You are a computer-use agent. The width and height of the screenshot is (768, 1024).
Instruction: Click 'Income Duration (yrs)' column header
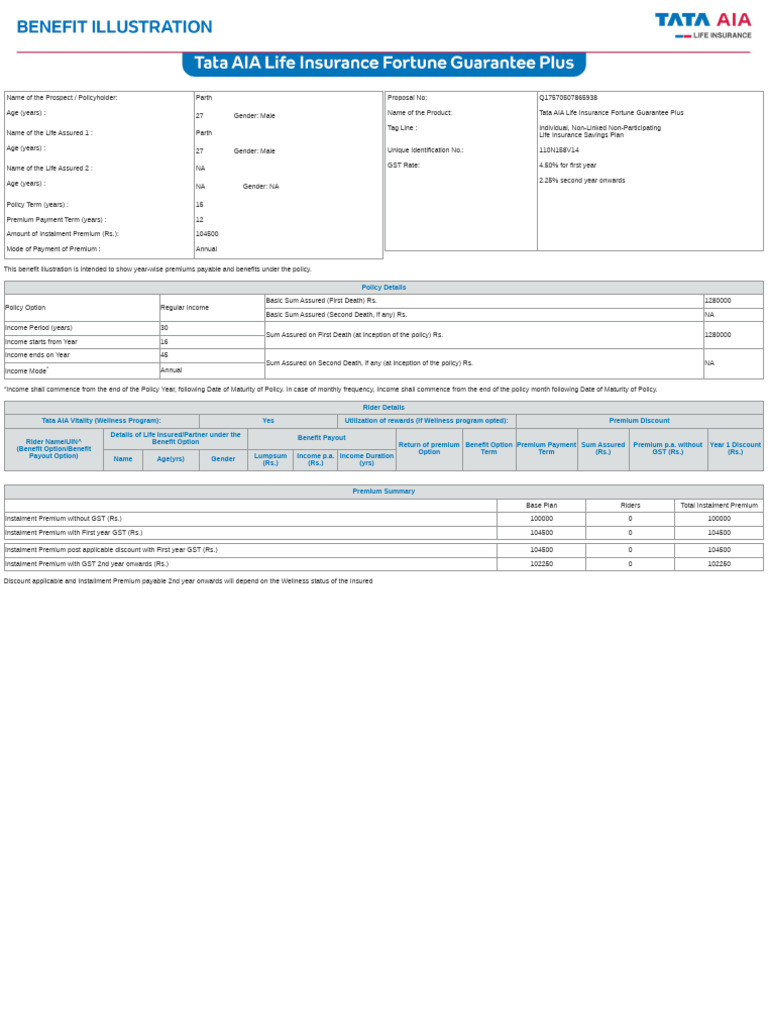tap(366, 459)
